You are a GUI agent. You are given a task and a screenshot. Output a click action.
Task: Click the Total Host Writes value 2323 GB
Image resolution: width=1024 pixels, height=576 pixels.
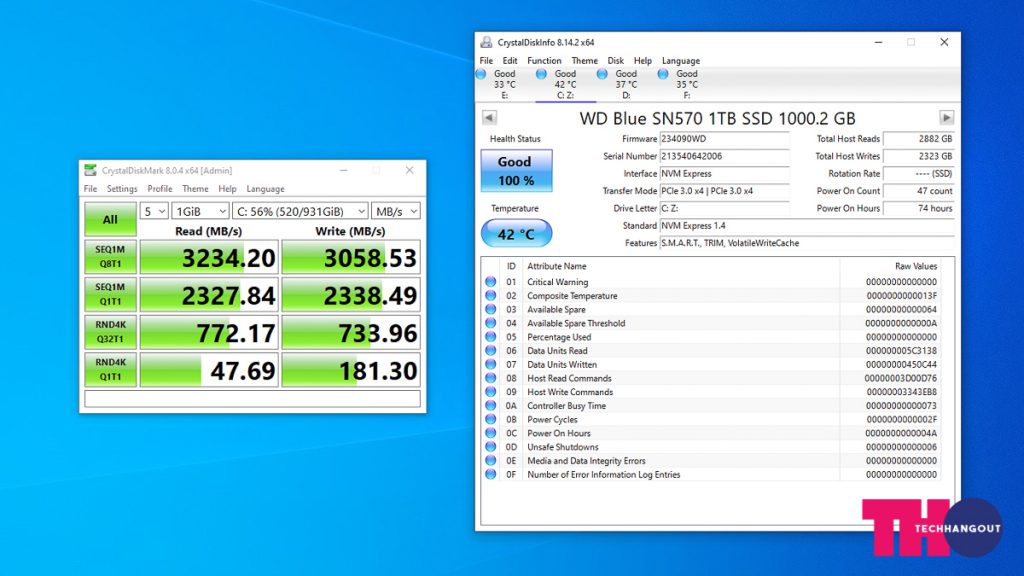point(918,156)
